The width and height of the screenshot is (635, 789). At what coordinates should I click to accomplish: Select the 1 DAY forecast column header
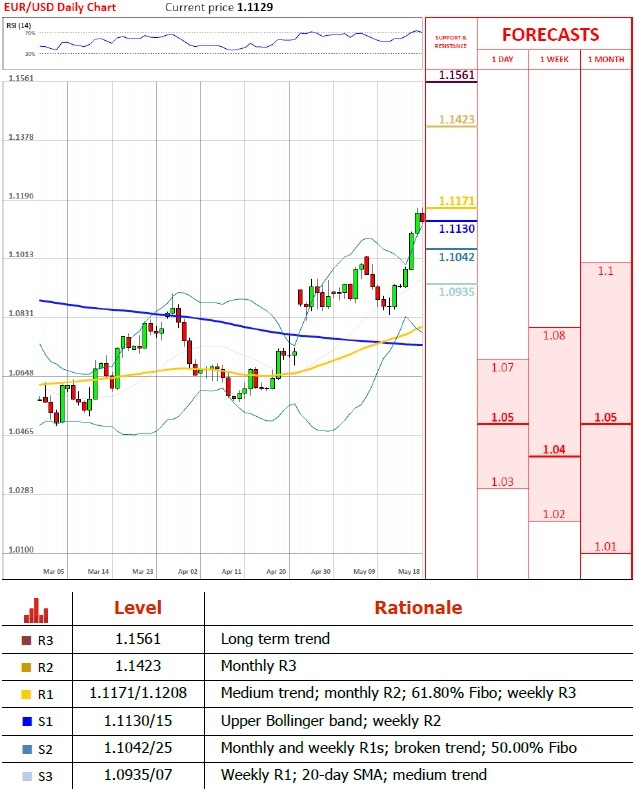[x=503, y=59]
